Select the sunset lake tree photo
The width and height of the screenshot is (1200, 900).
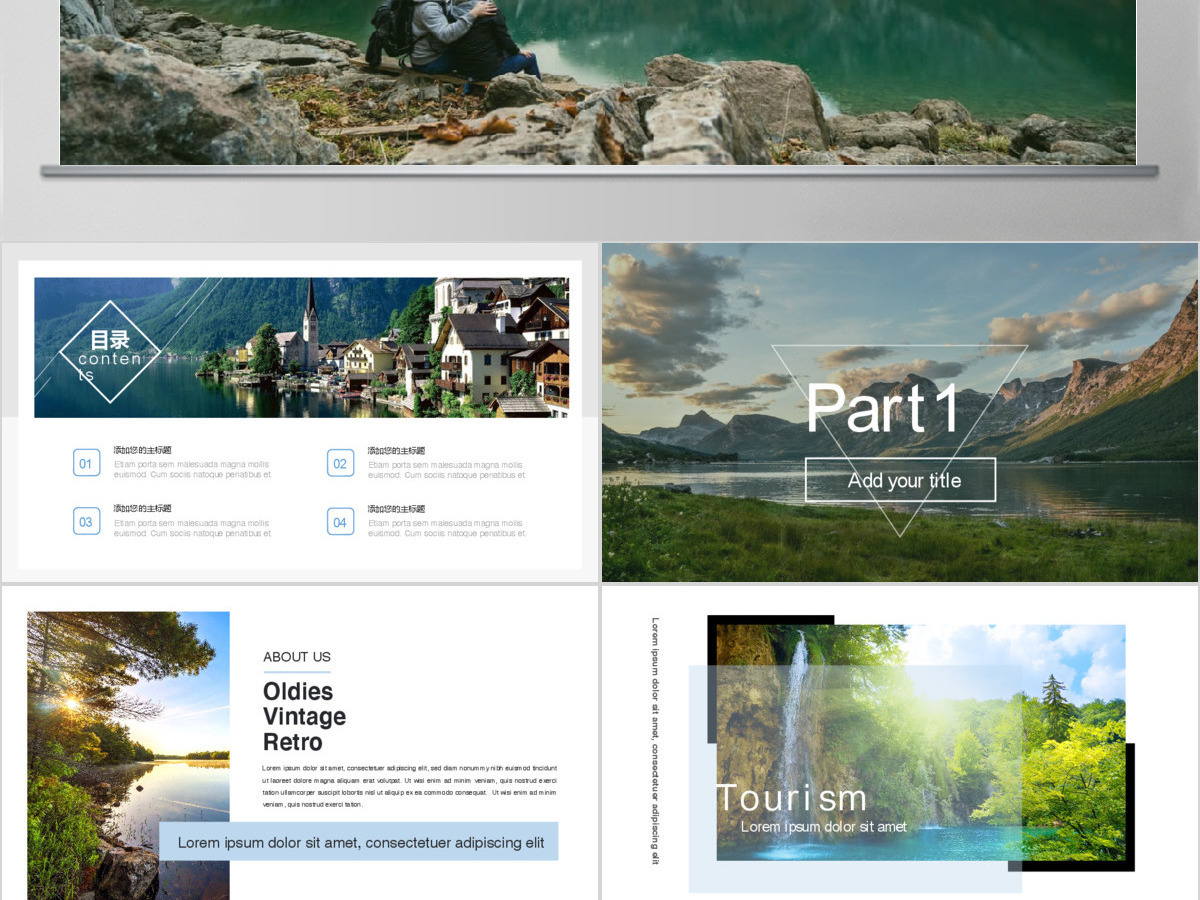click(x=128, y=755)
